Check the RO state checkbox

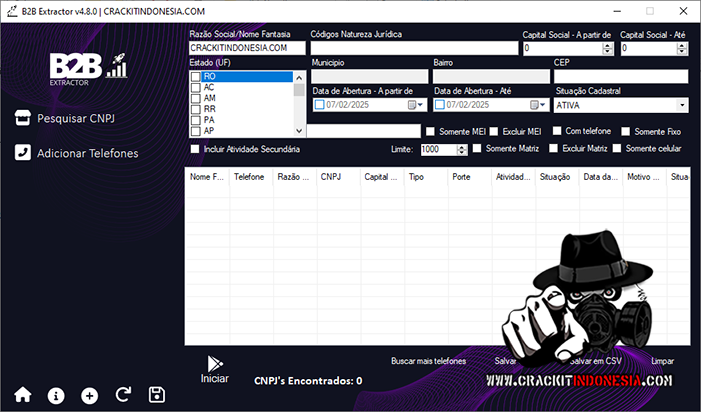[196, 76]
